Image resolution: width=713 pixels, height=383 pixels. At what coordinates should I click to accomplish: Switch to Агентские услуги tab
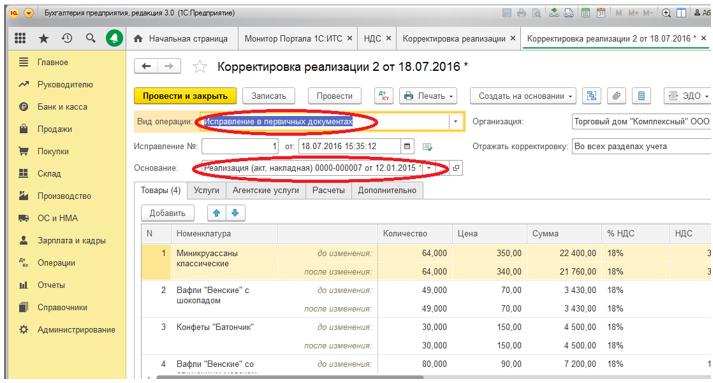coord(266,190)
